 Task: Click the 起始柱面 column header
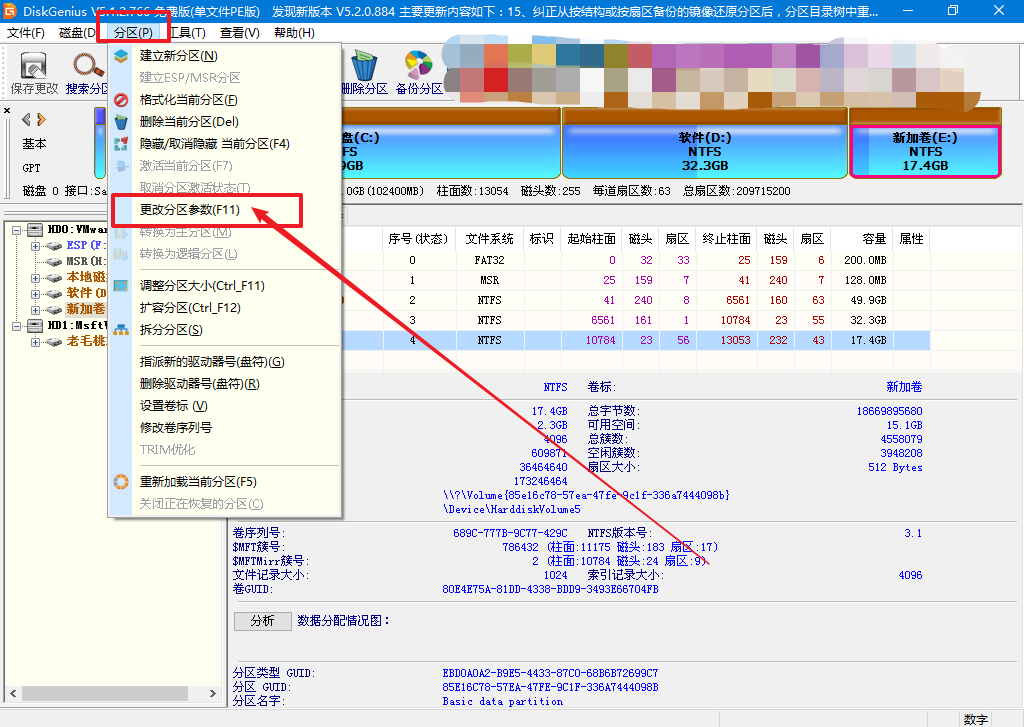(x=591, y=239)
